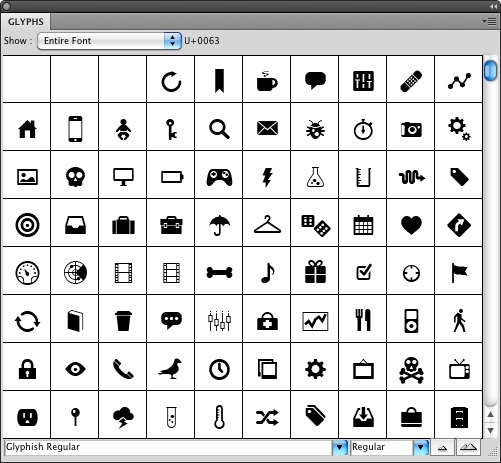This screenshot has height=463, width=501.
Task: Select the smartphone glyph
Action: tap(75, 129)
